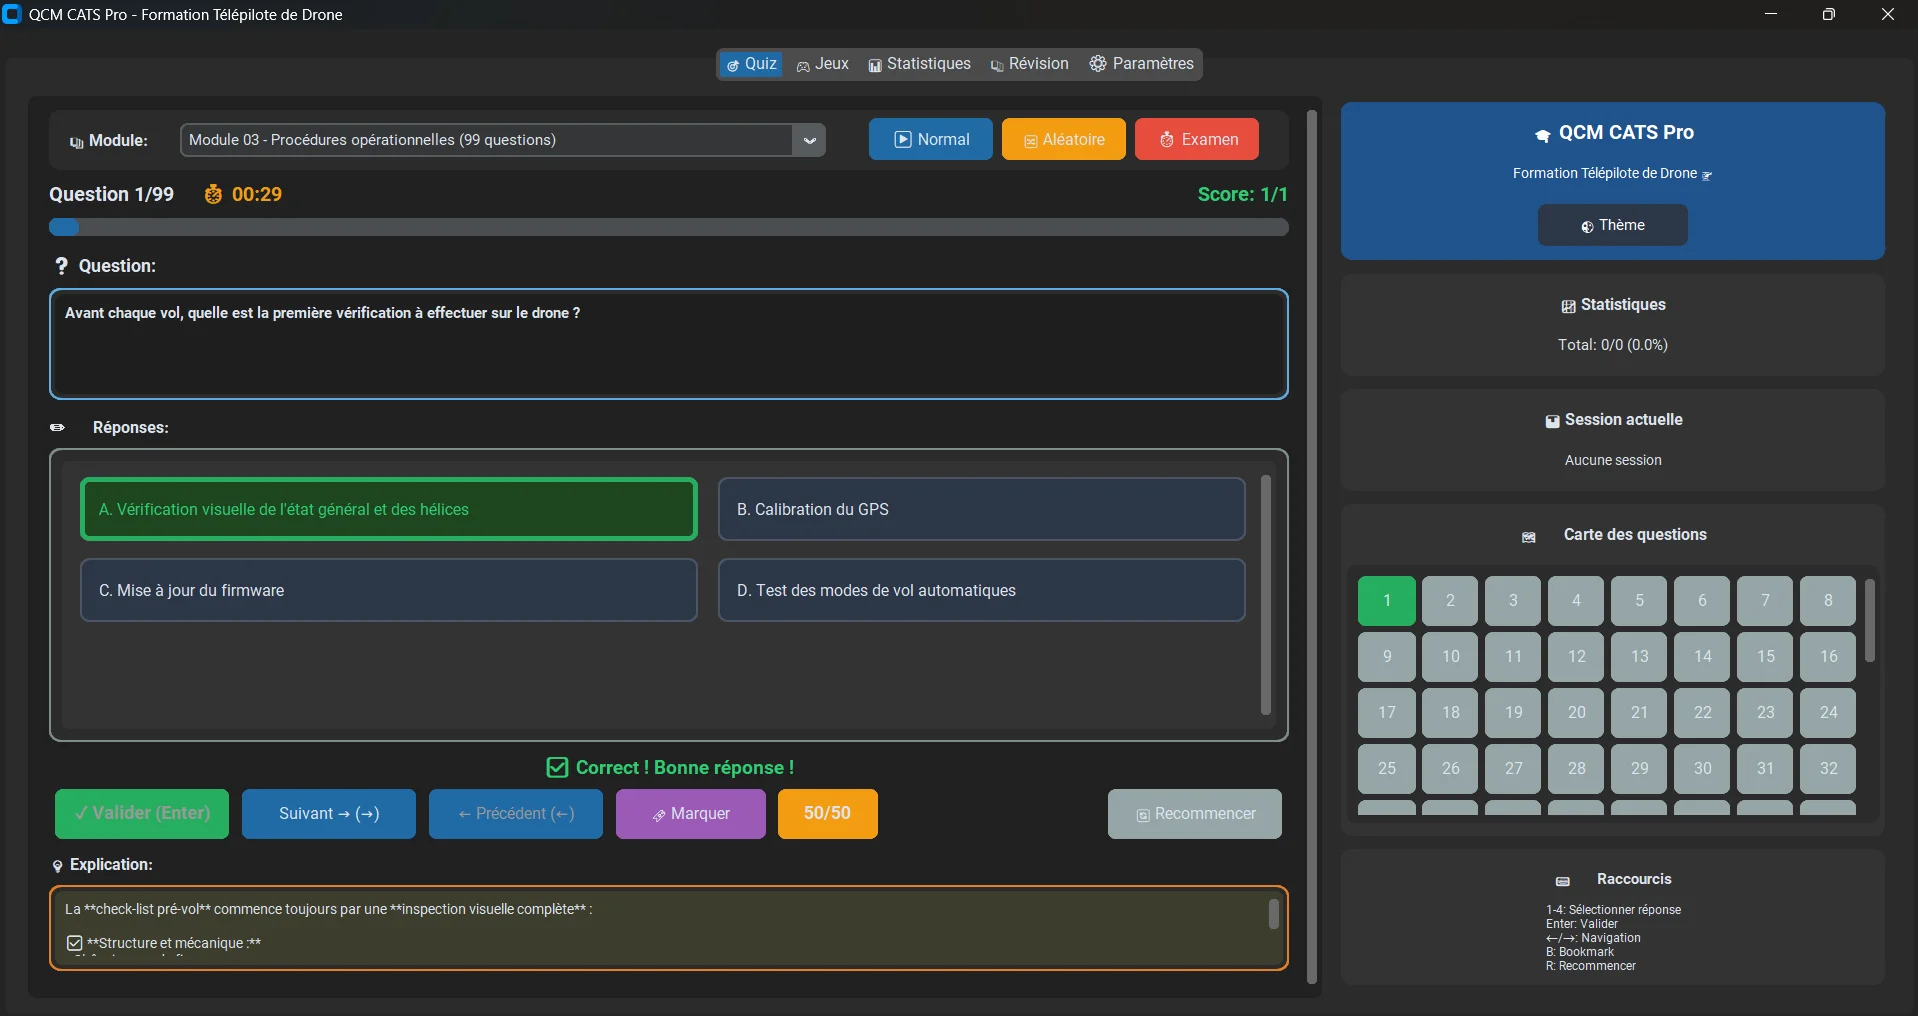1918x1016 pixels.
Task: Go to next question with Suivant
Action: coord(328,814)
